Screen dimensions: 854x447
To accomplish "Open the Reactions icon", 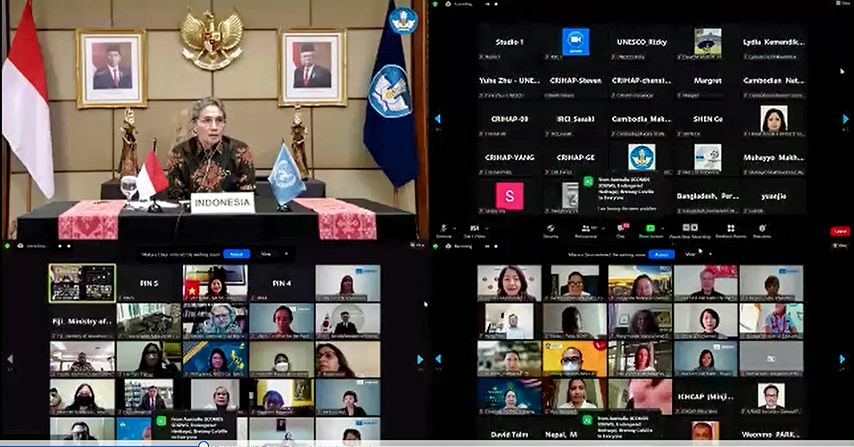I will point(762,230).
